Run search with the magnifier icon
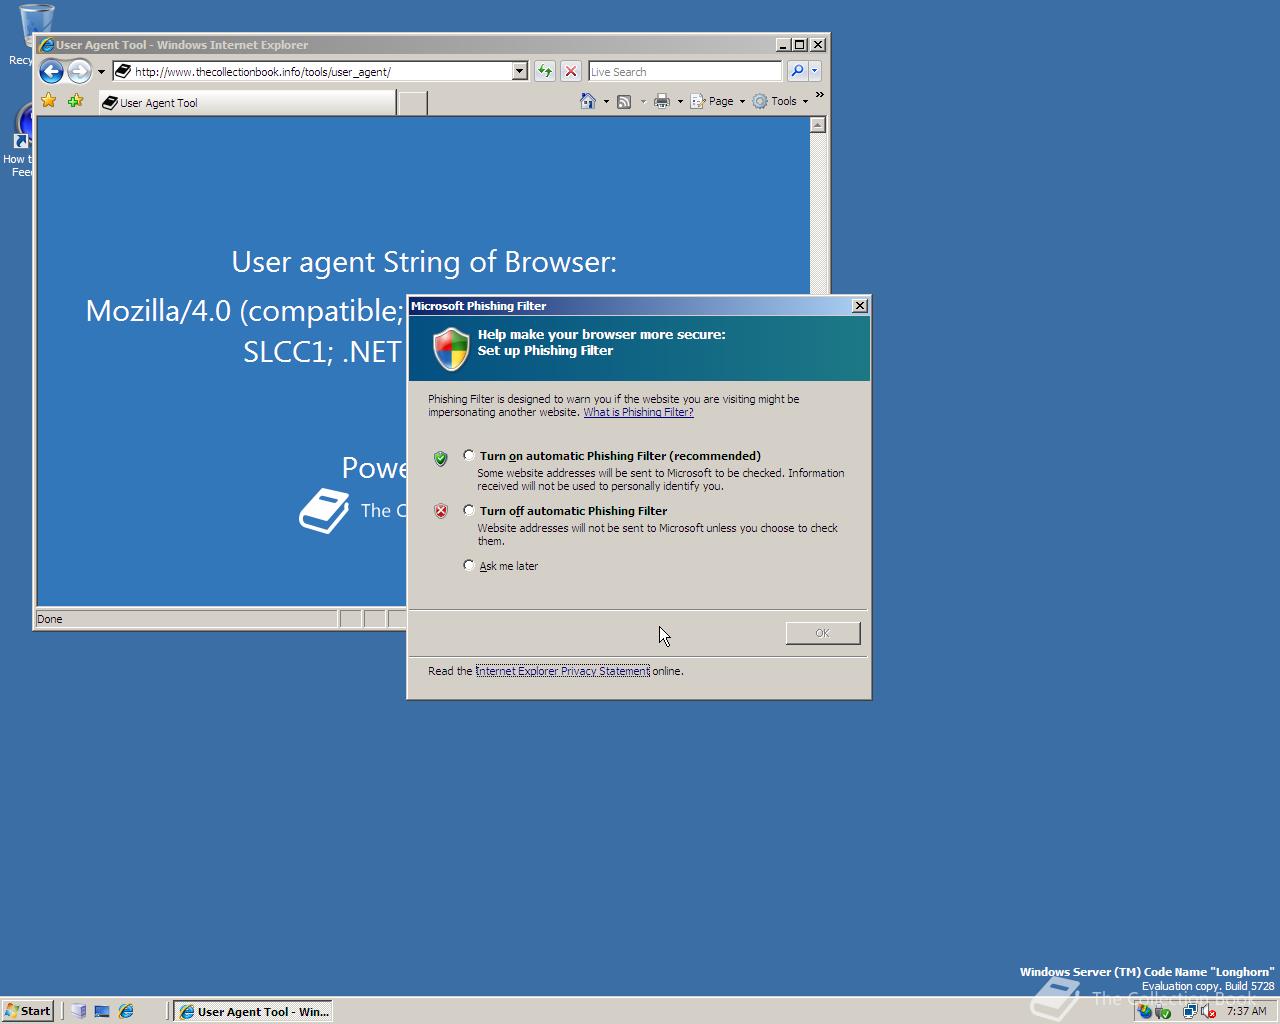Viewport: 1280px width, 1024px height. click(796, 71)
